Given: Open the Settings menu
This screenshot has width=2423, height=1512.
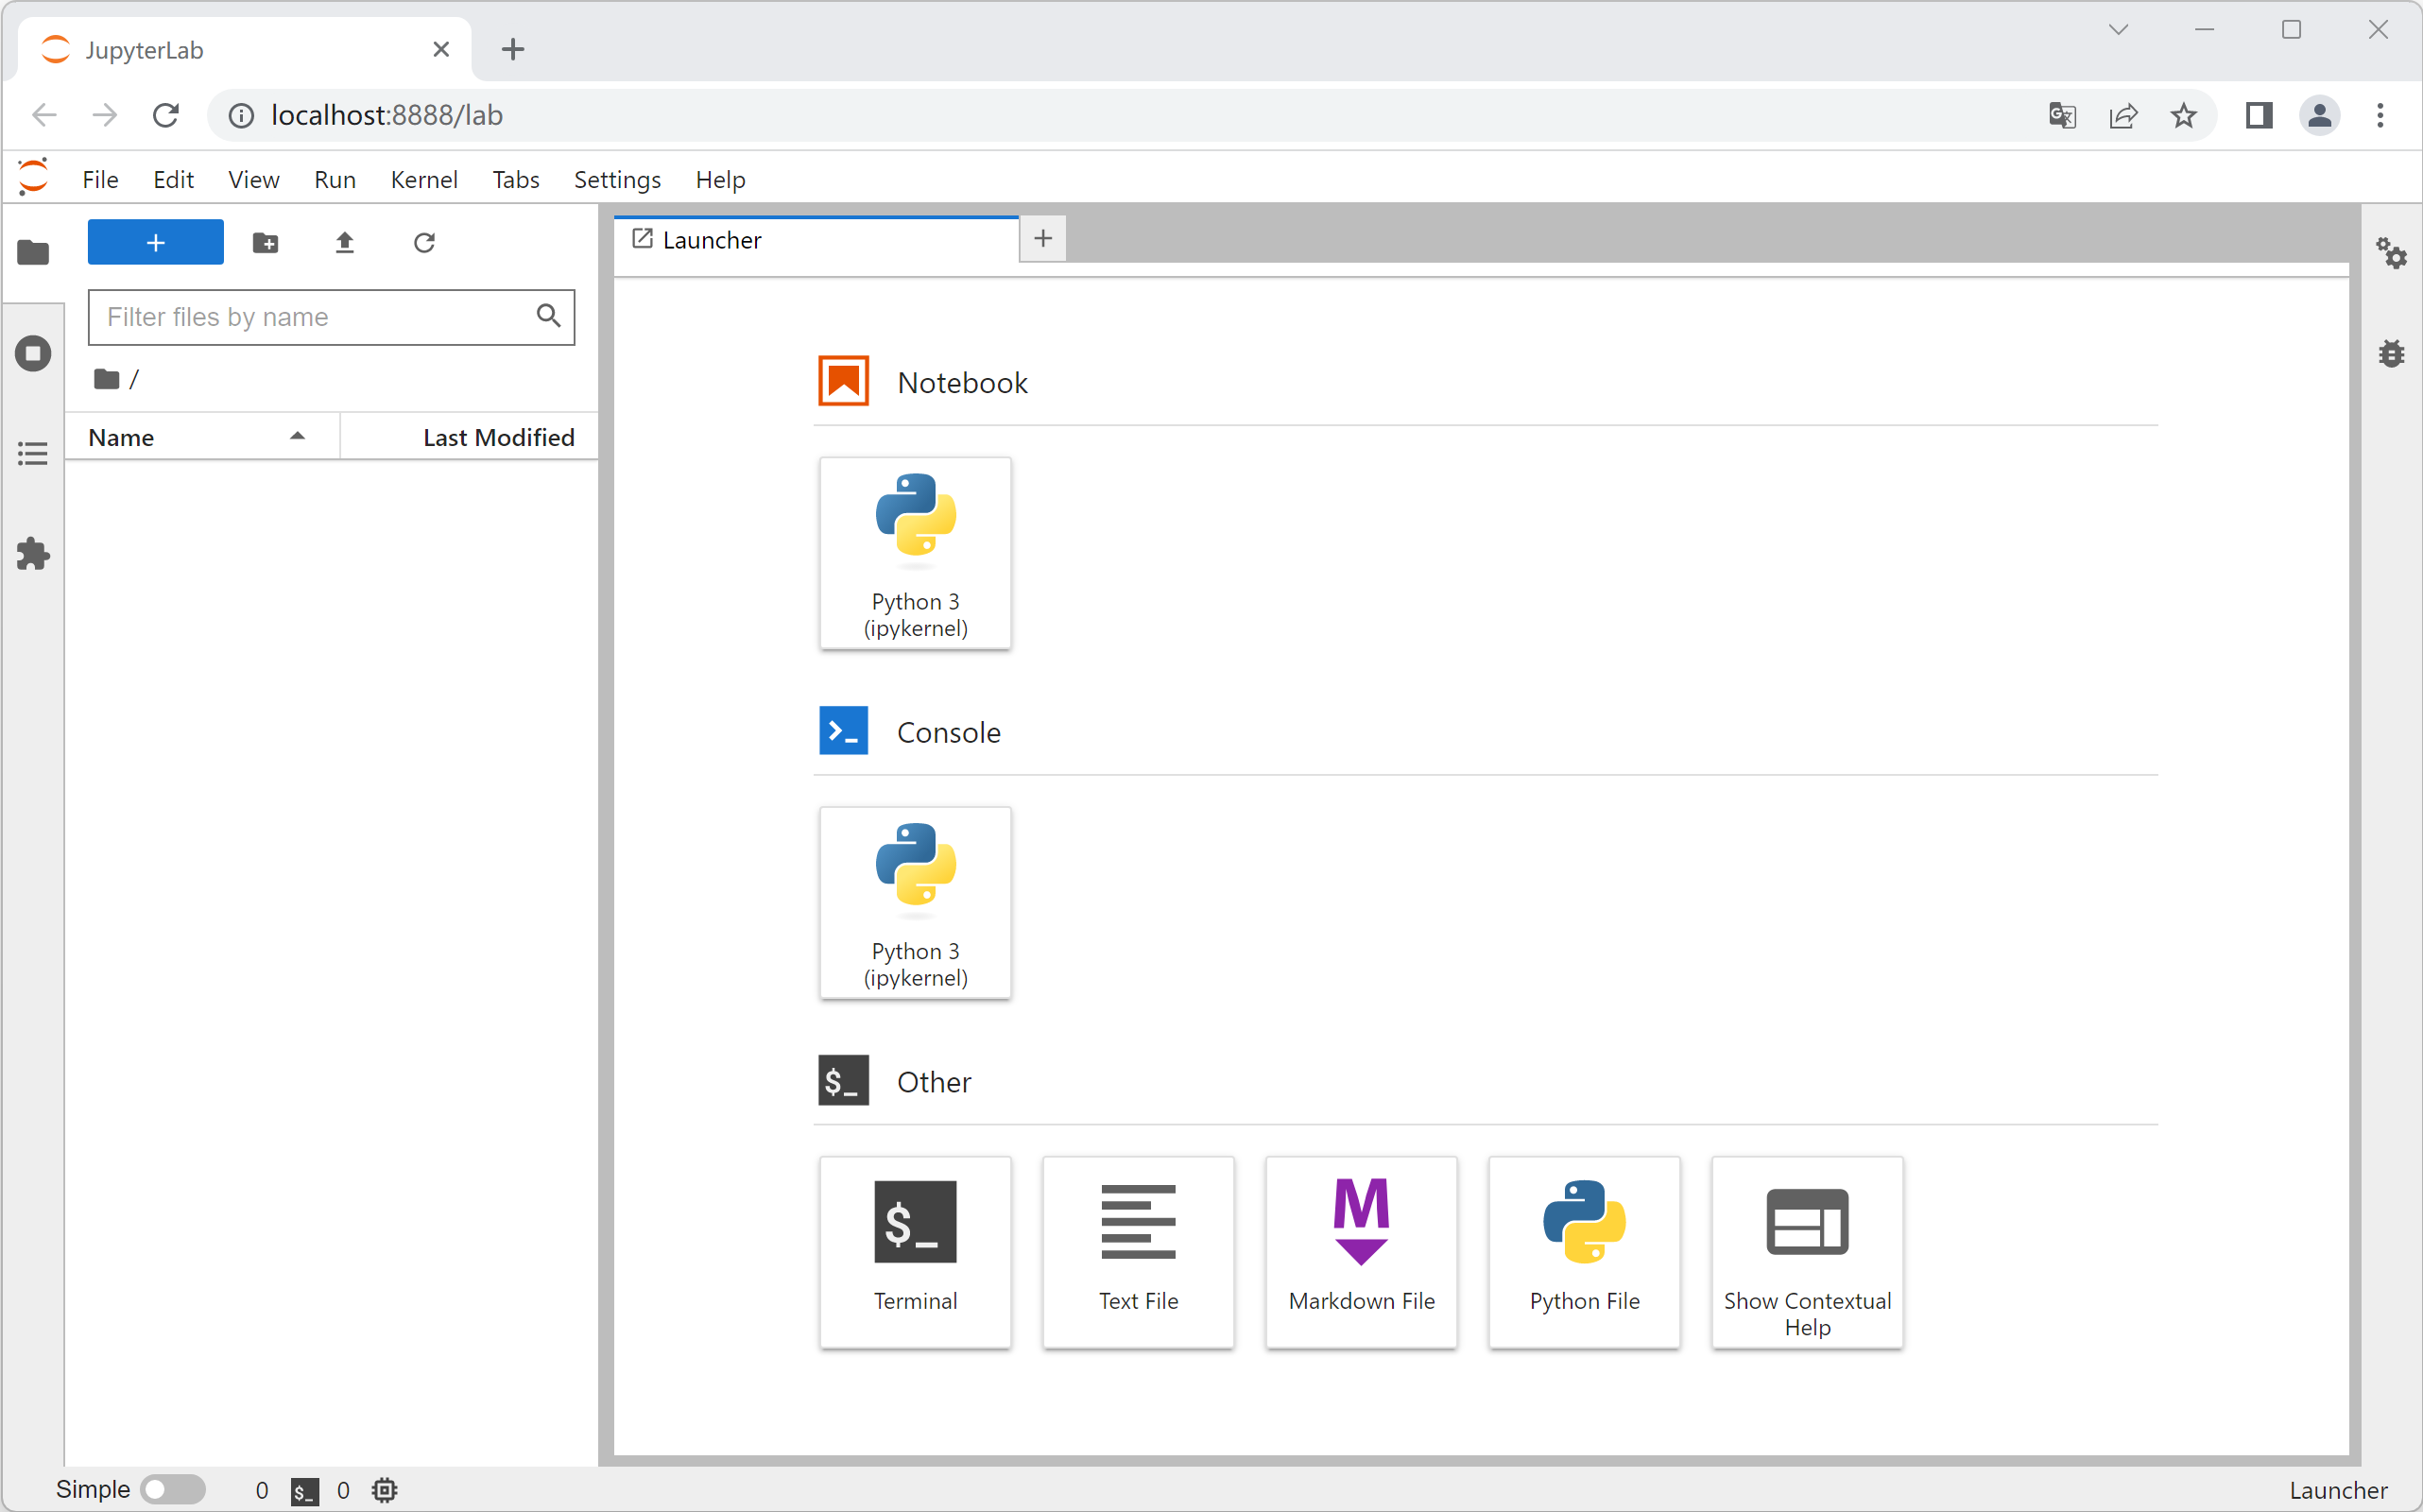Looking at the screenshot, I should [616, 179].
